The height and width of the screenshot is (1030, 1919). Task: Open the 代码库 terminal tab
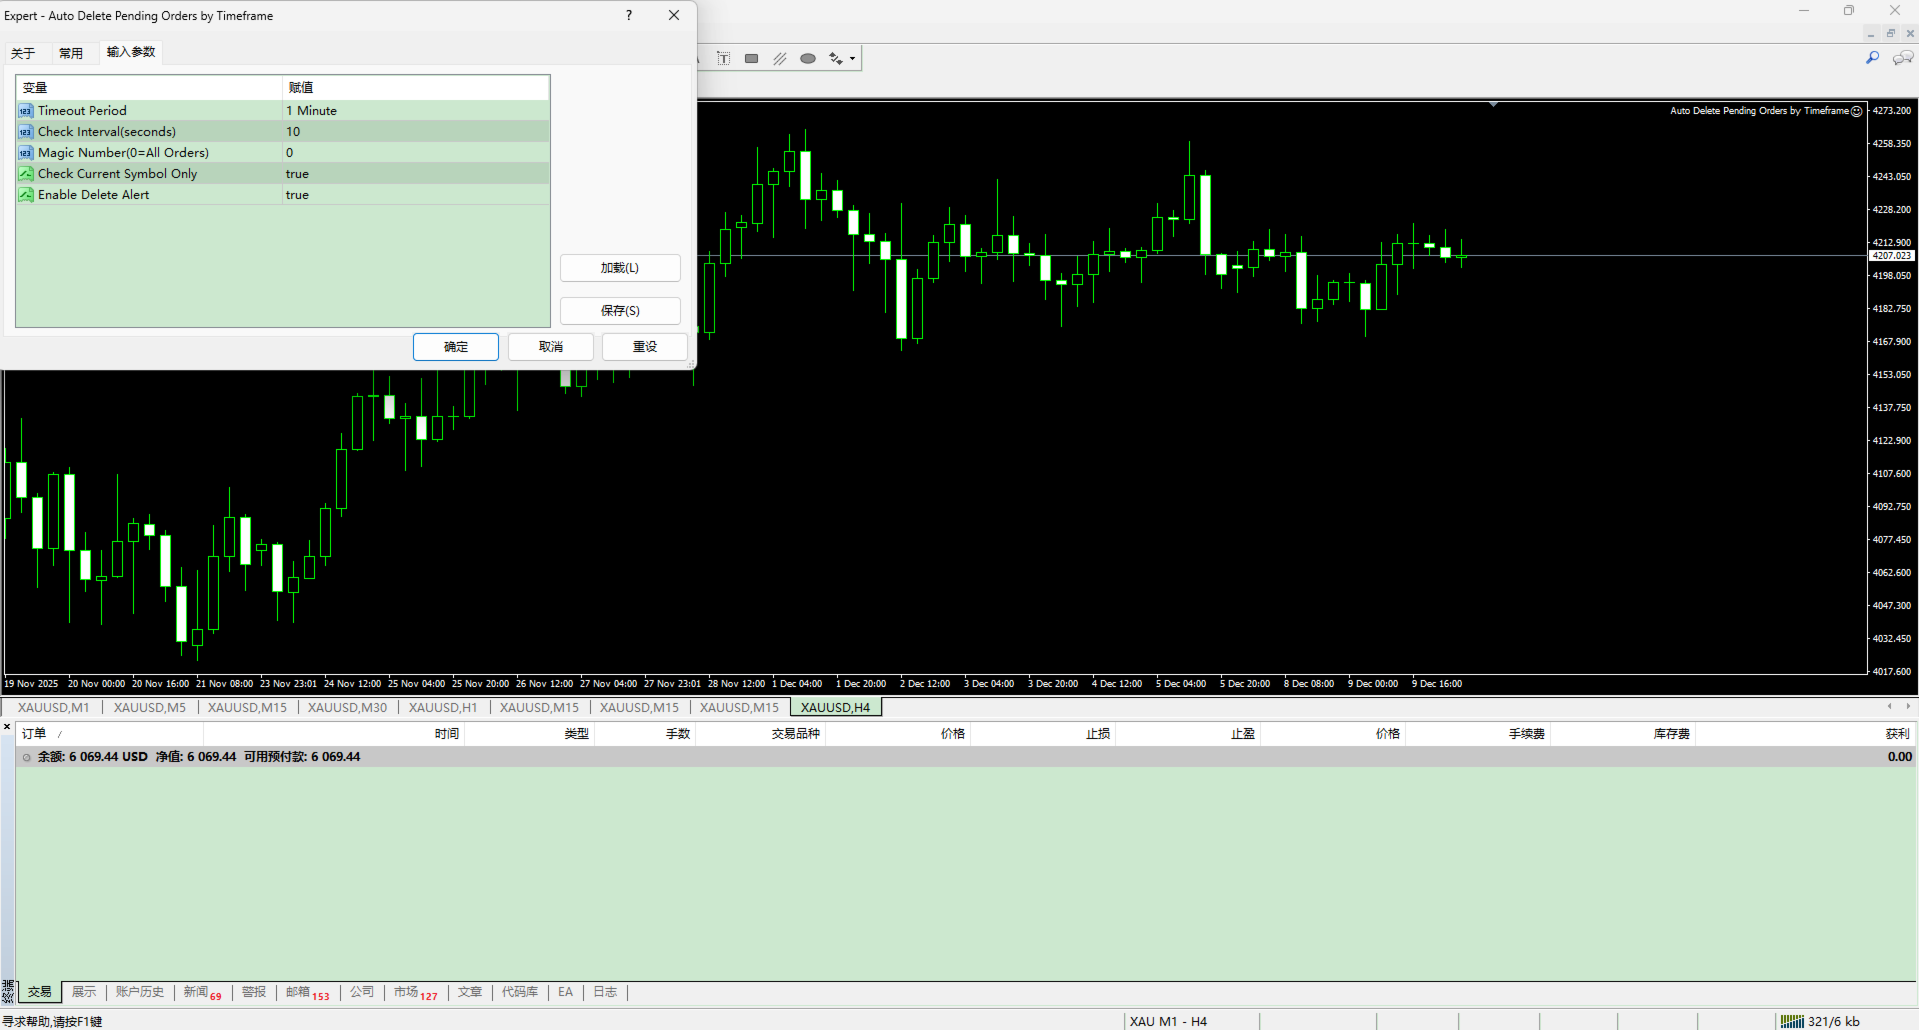pyautogui.click(x=520, y=992)
